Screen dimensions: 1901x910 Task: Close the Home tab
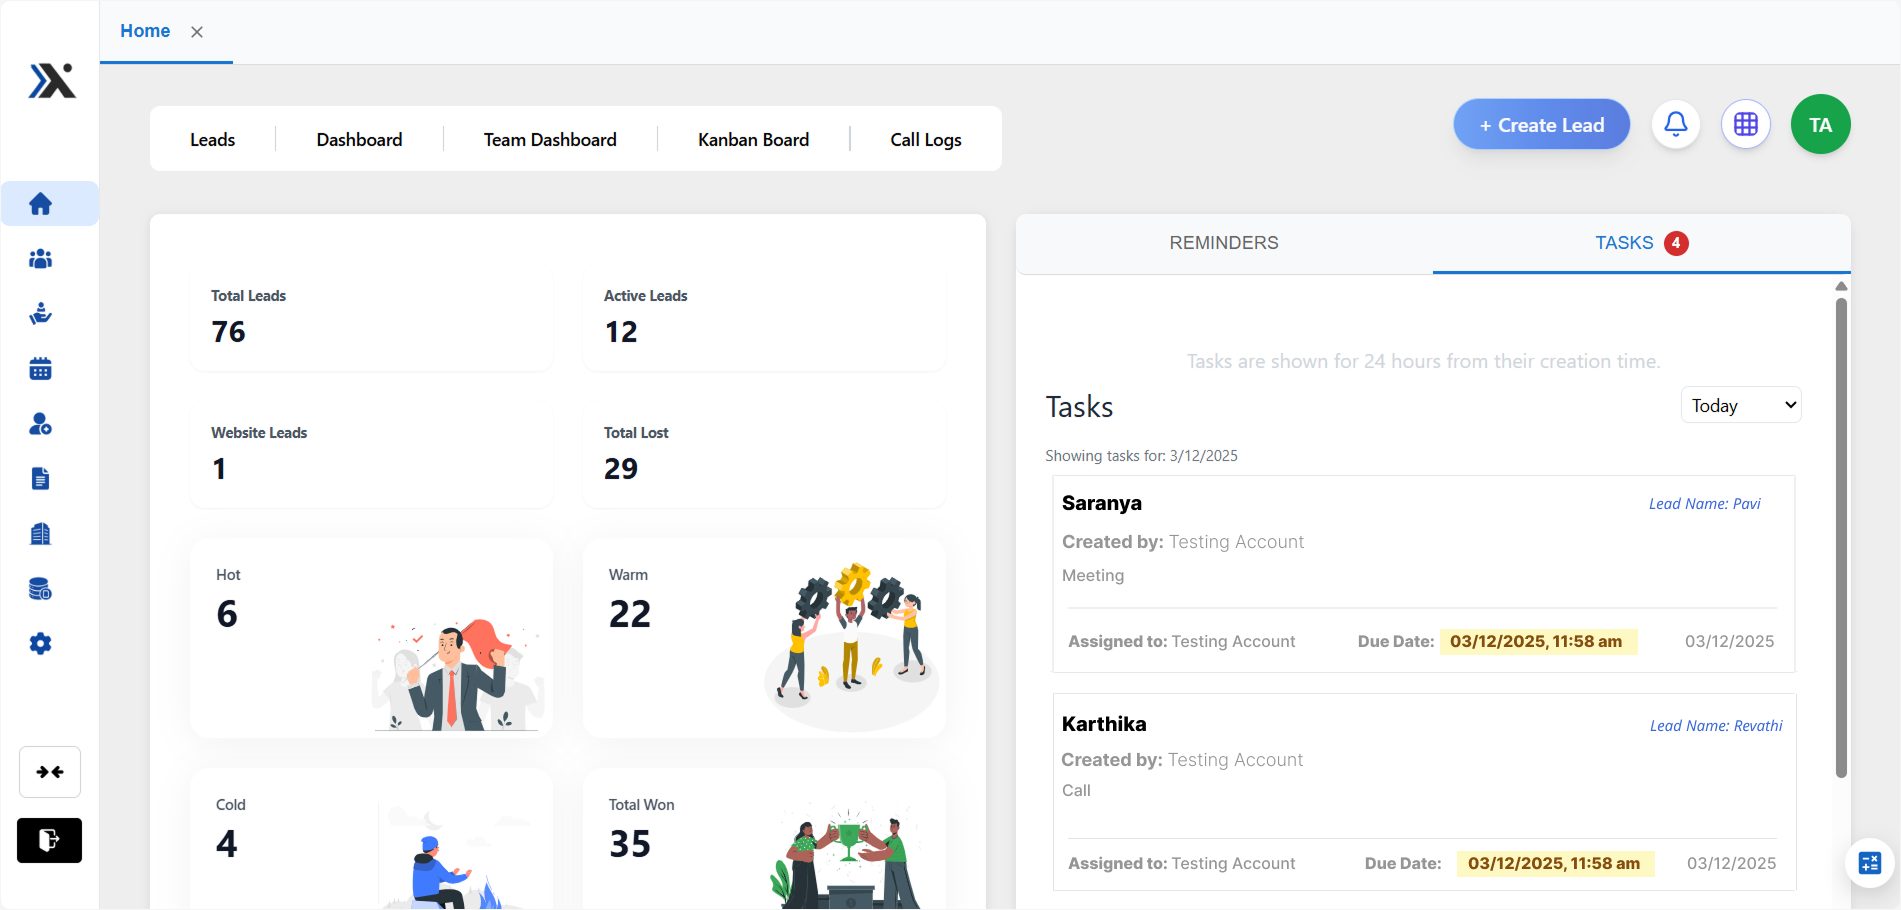(x=197, y=32)
